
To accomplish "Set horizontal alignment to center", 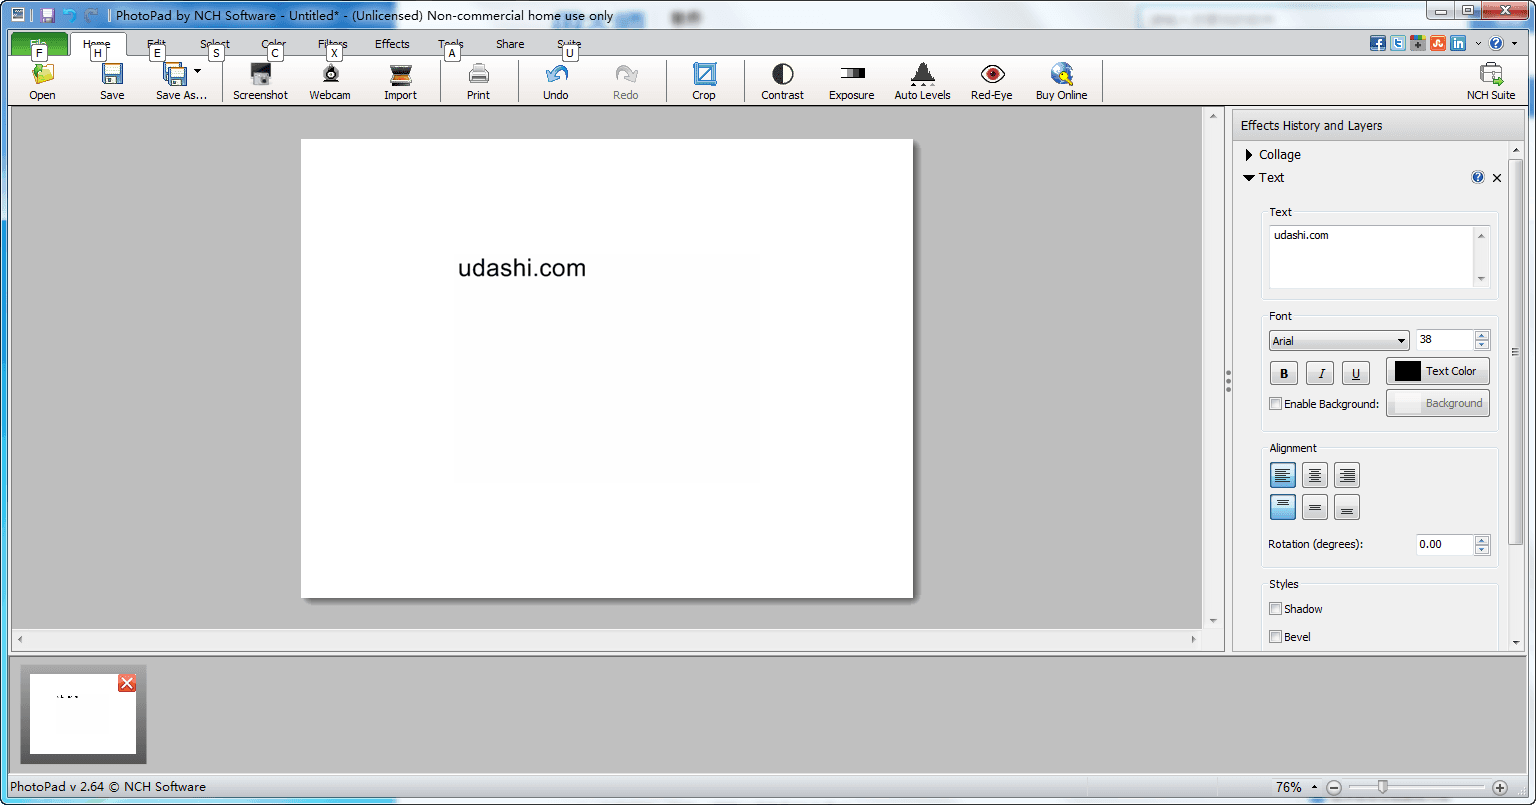I will pos(1315,475).
